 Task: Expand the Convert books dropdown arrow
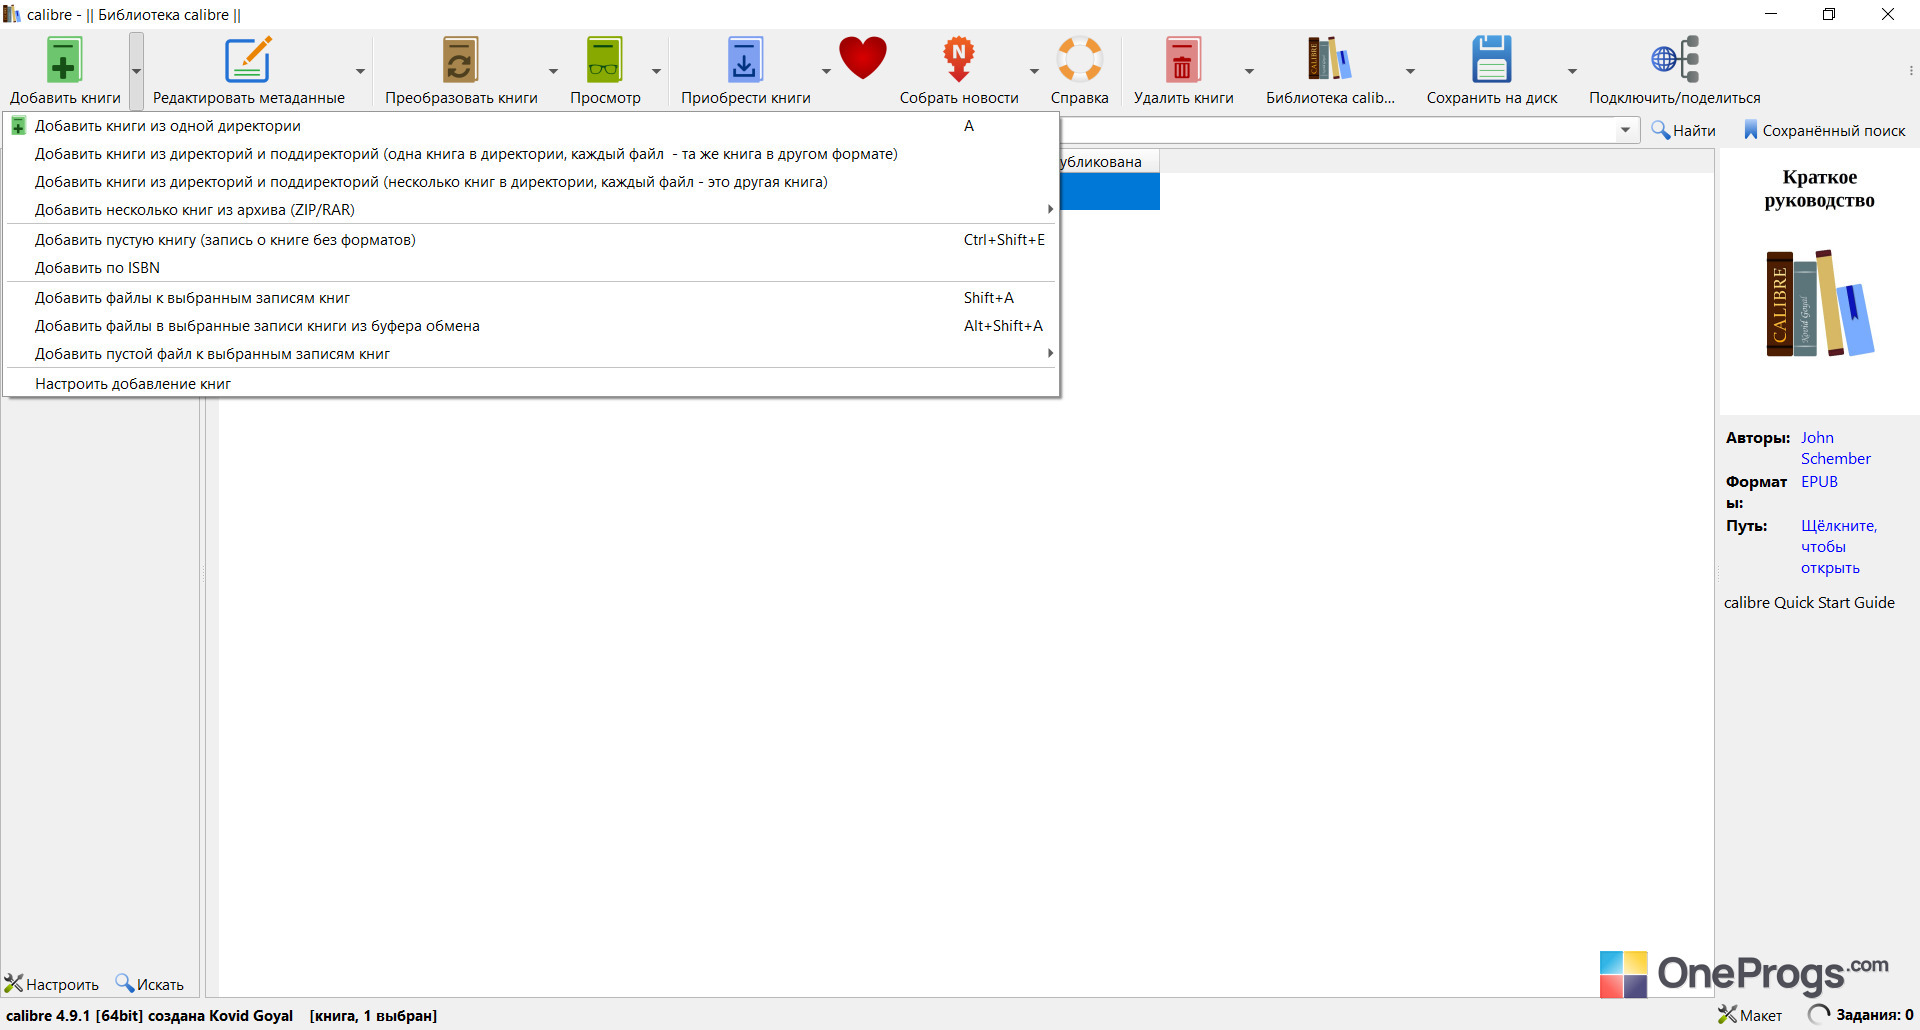coord(553,71)
